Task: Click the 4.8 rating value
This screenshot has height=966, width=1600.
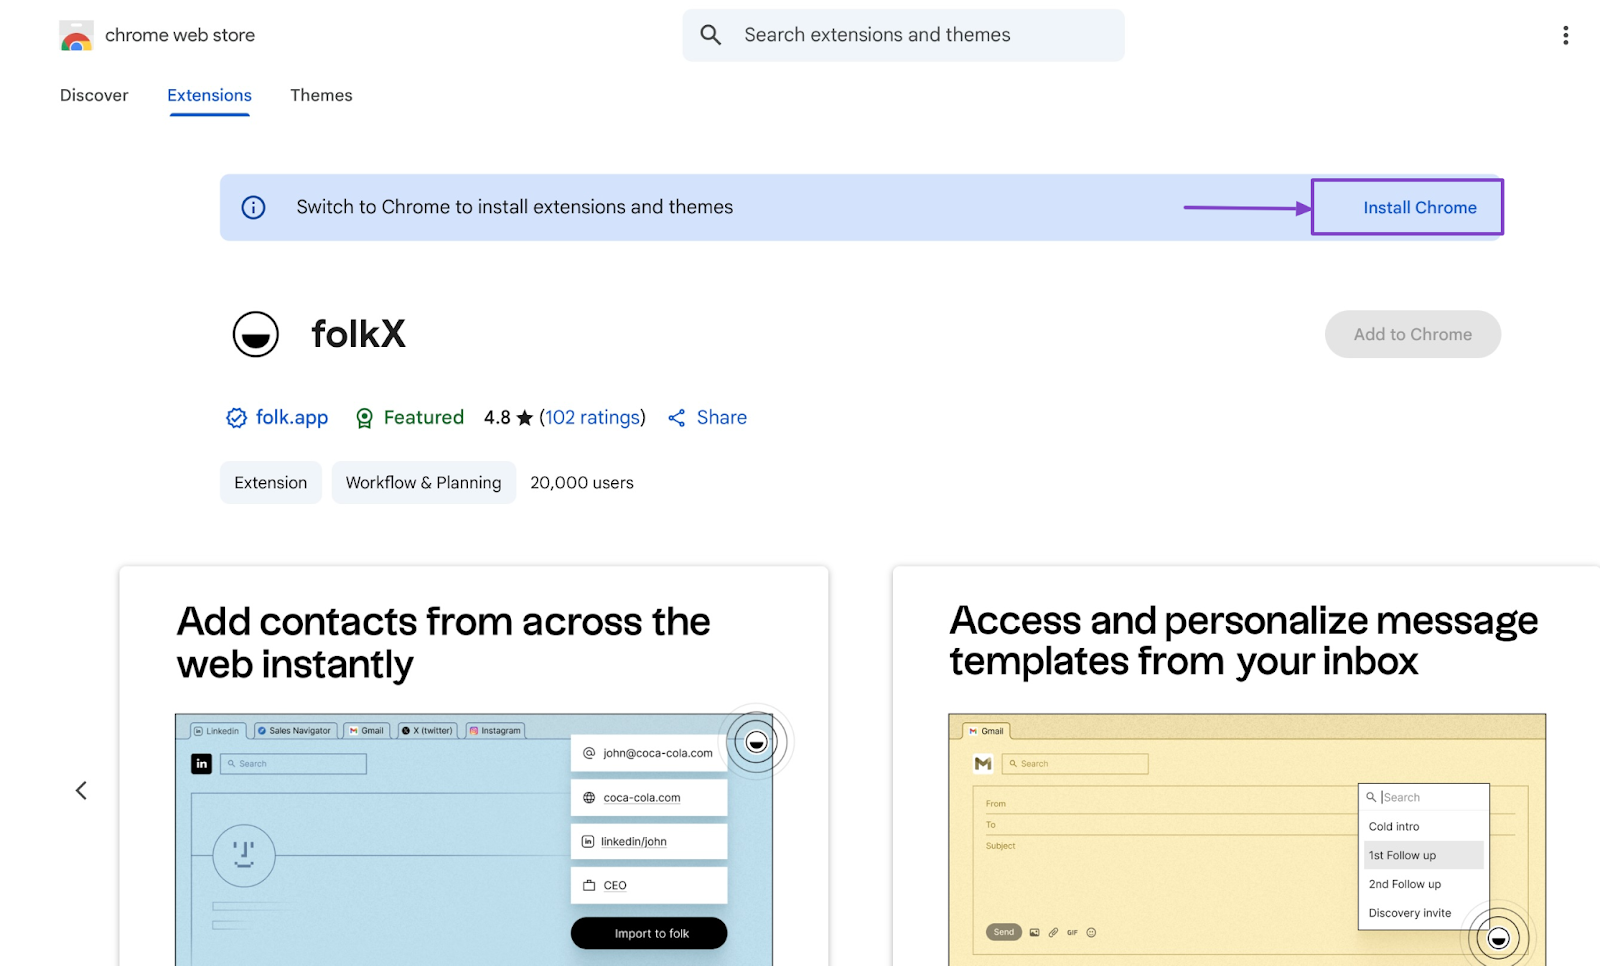Action: click(497, 418)
